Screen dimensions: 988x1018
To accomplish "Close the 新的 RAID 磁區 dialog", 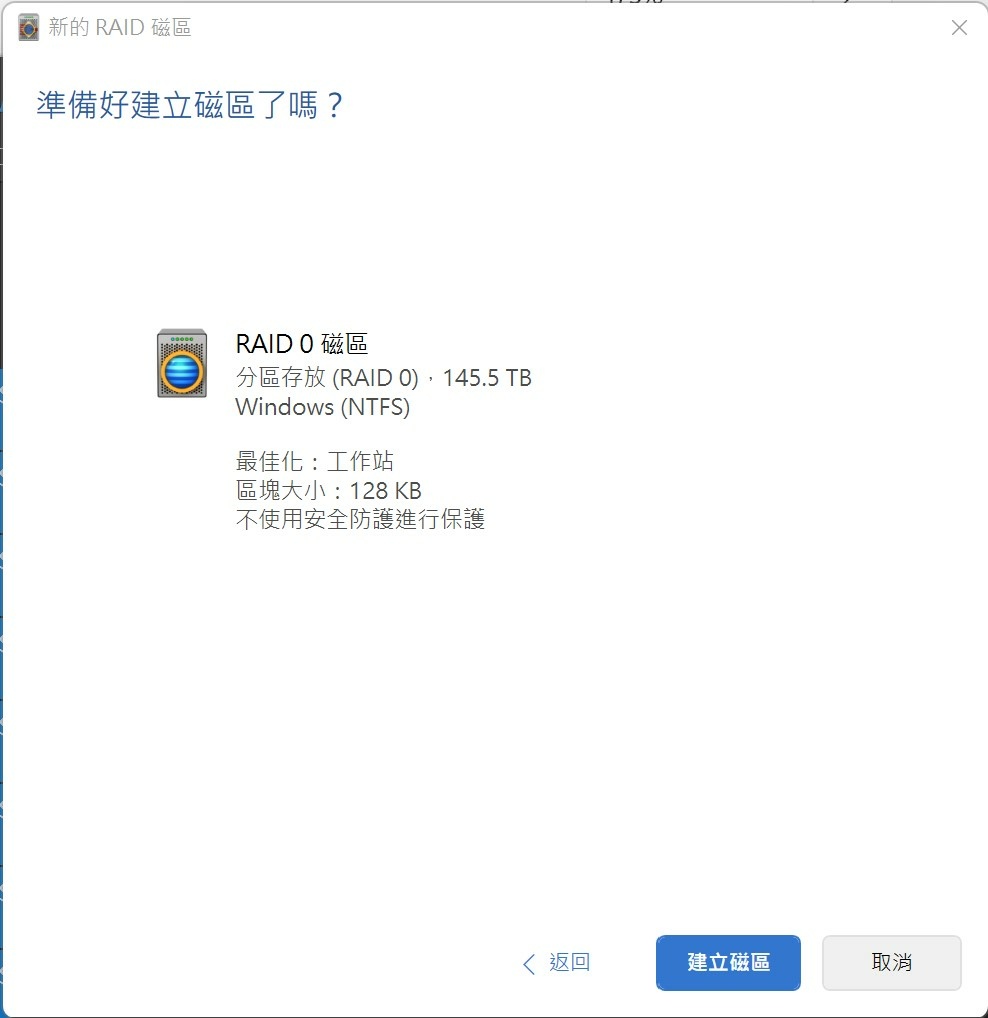I will tap(959, 27).
